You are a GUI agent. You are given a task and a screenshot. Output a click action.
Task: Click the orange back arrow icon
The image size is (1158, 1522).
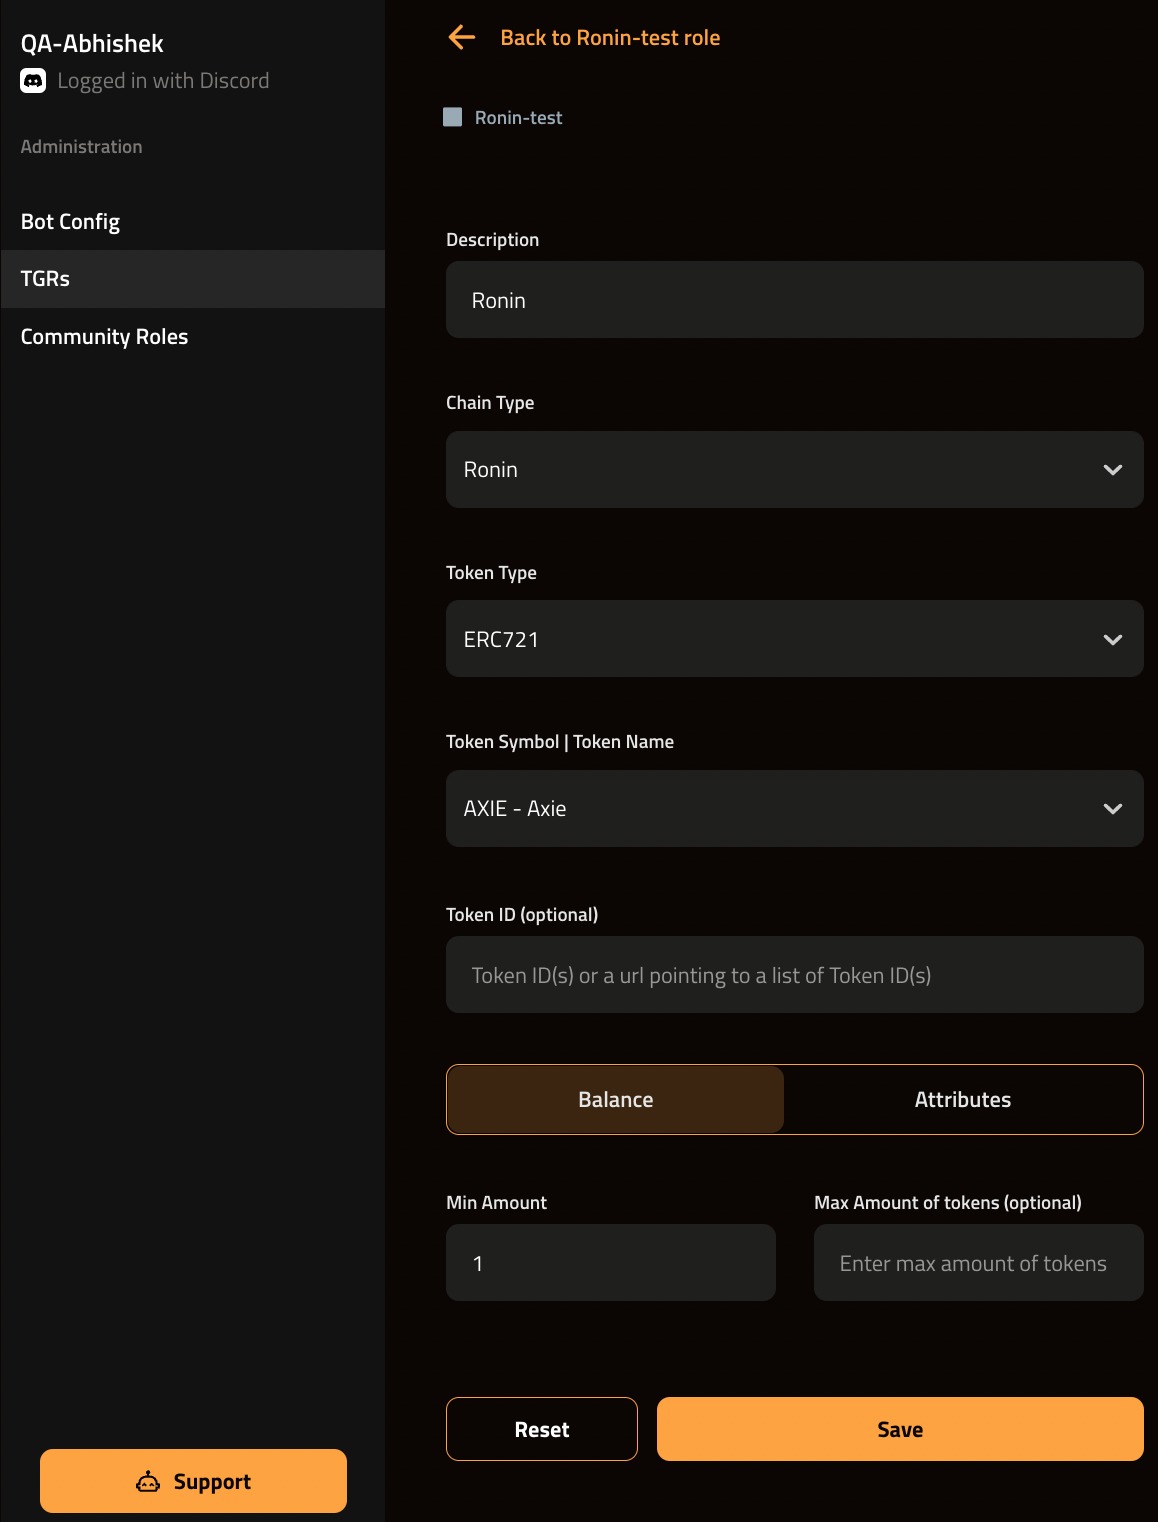pos(461,38)
